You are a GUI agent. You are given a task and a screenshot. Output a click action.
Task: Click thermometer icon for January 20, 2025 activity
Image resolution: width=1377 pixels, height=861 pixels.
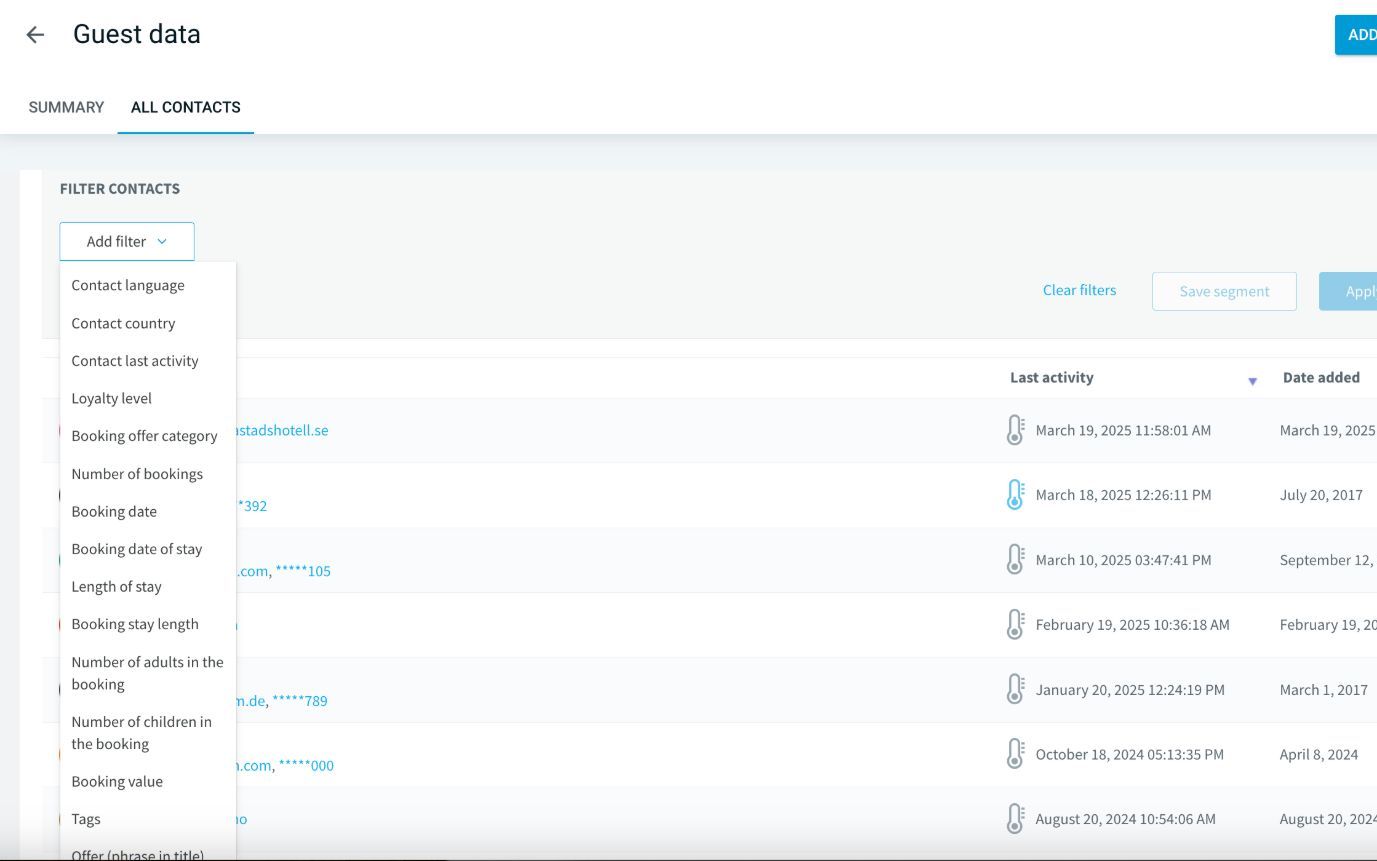[x=1015, y=690]
